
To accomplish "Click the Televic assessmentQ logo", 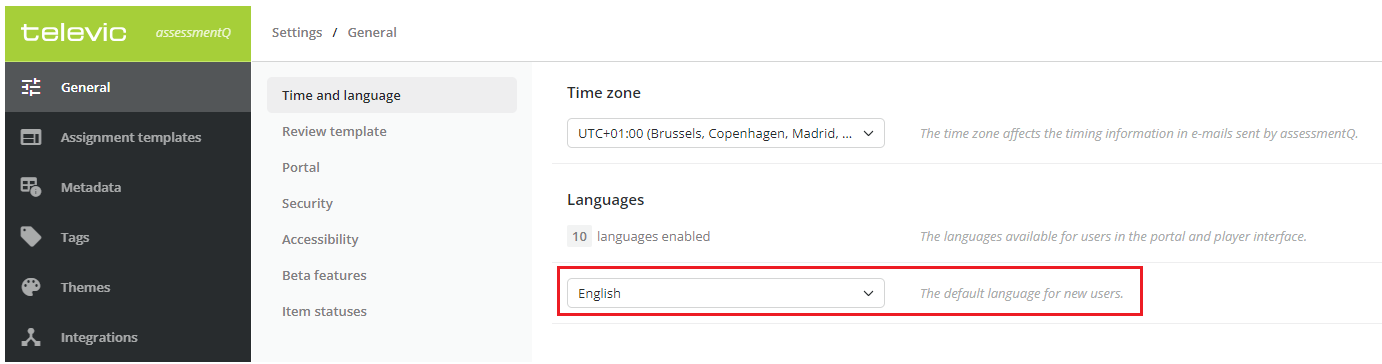I will (x=126, y=32).
